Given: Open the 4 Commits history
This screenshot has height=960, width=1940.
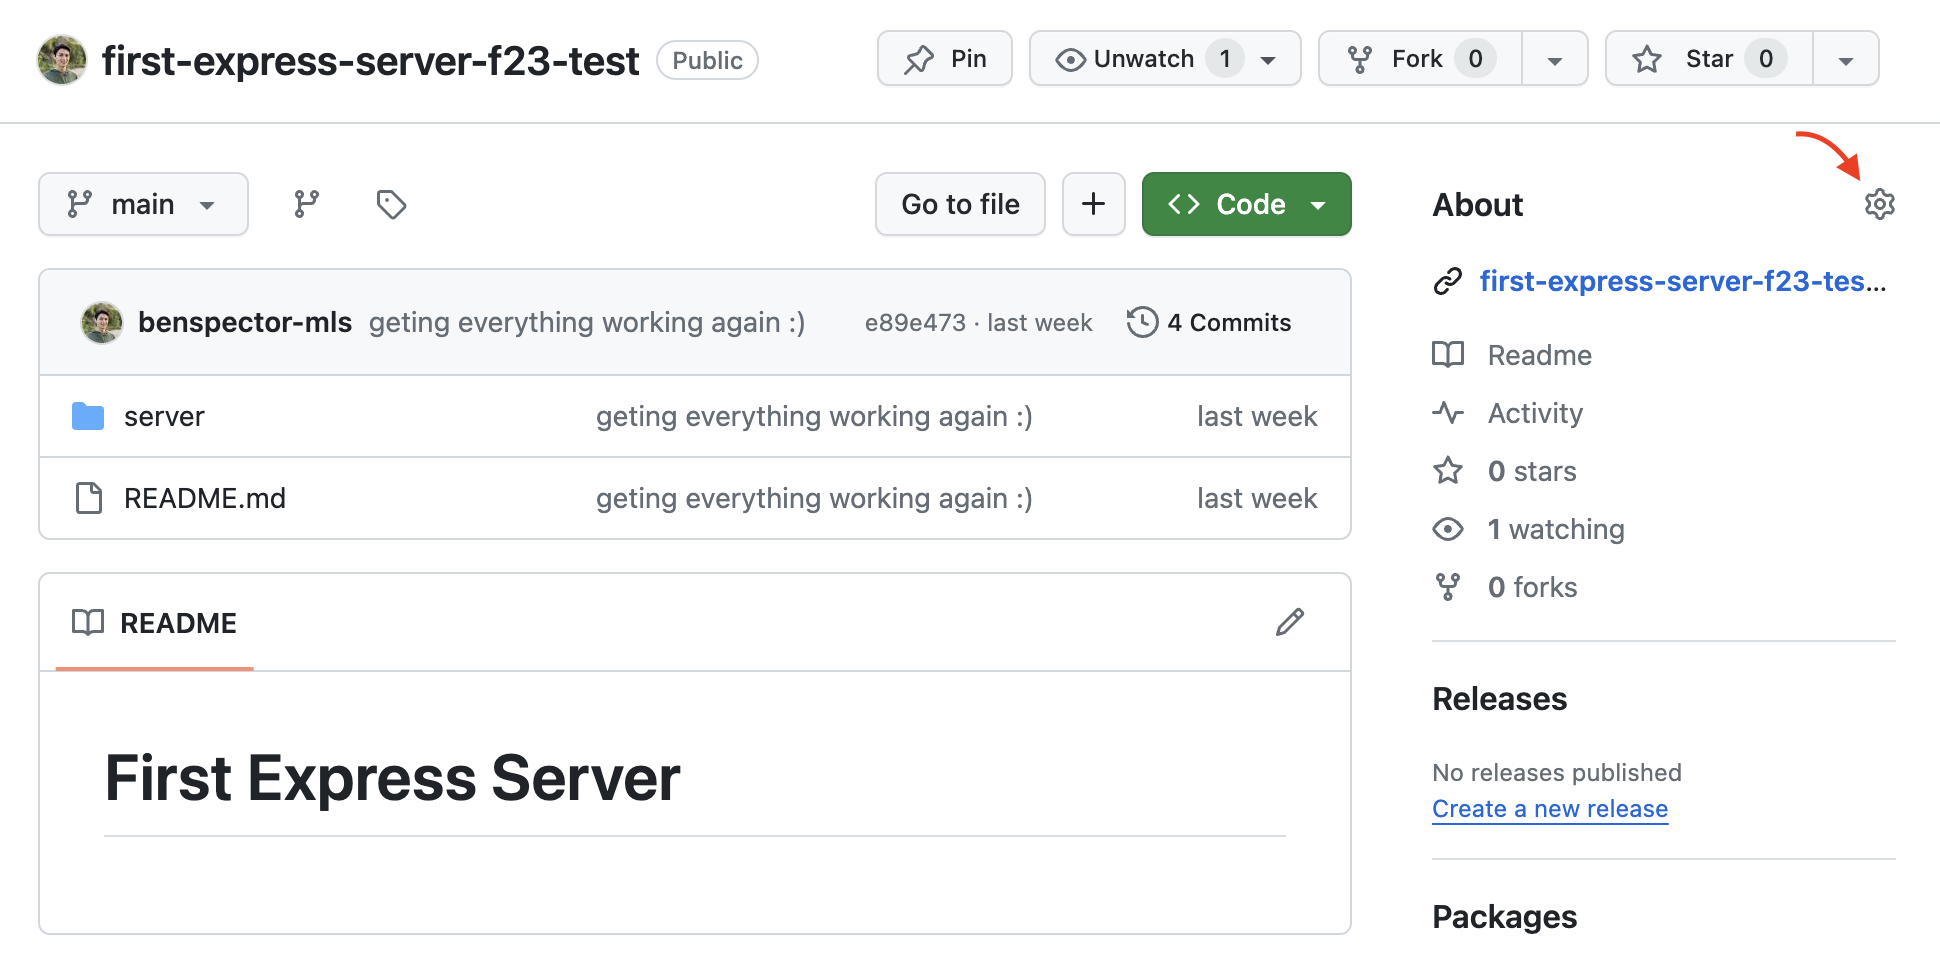Looking at the screenshot, I should pyautogui.click(x=1209, y=322).
